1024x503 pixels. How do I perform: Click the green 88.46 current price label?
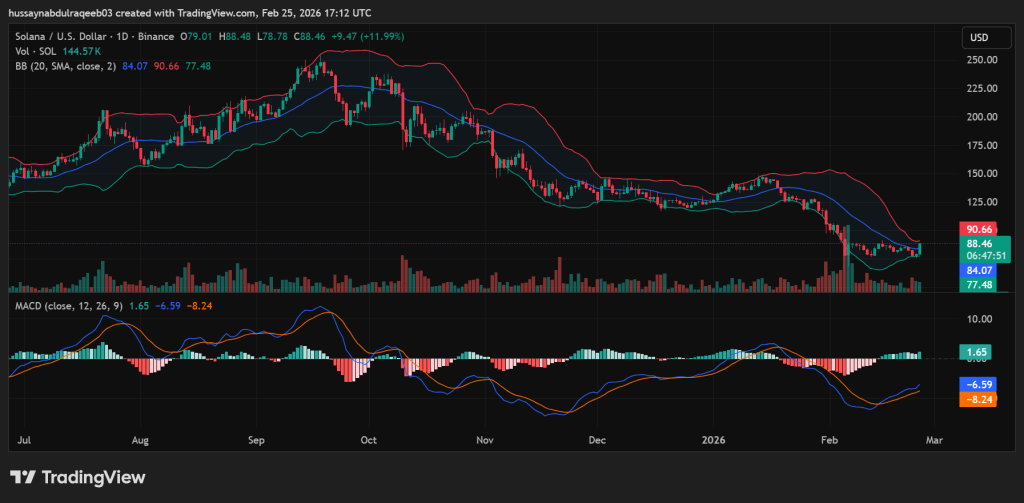979,243
